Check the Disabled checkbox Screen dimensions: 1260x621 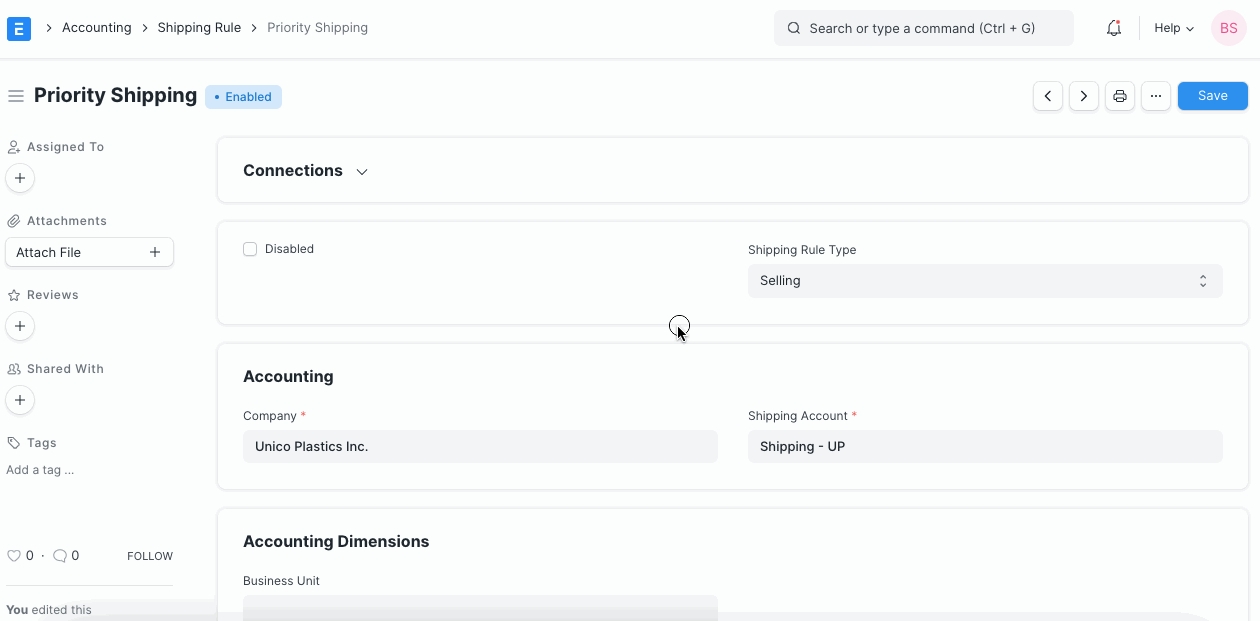[250, 249]
